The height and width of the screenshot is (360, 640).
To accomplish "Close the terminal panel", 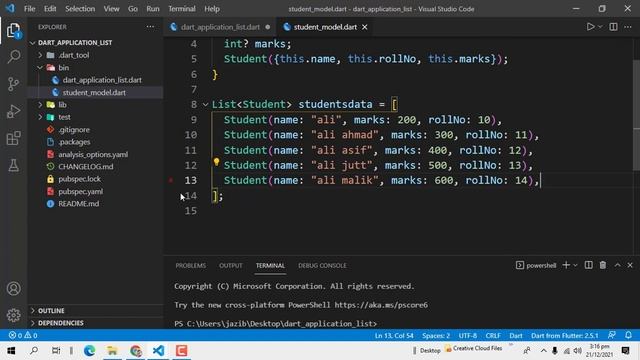I will coord(630,265).
